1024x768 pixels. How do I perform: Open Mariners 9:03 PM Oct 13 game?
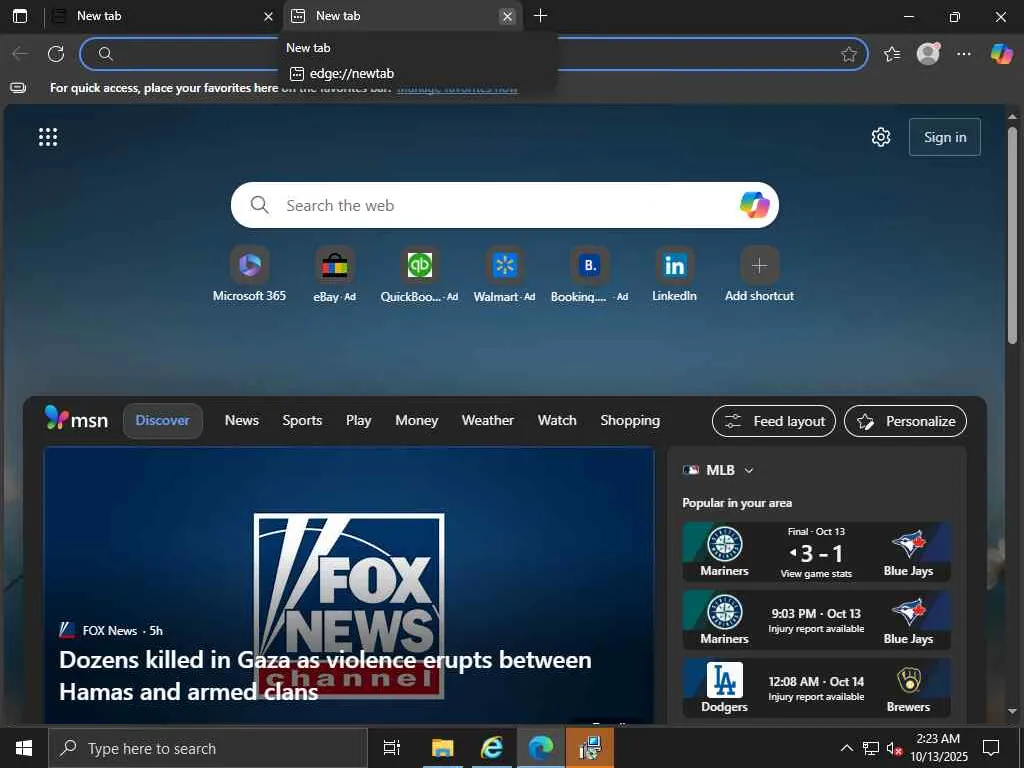[816, 620]
